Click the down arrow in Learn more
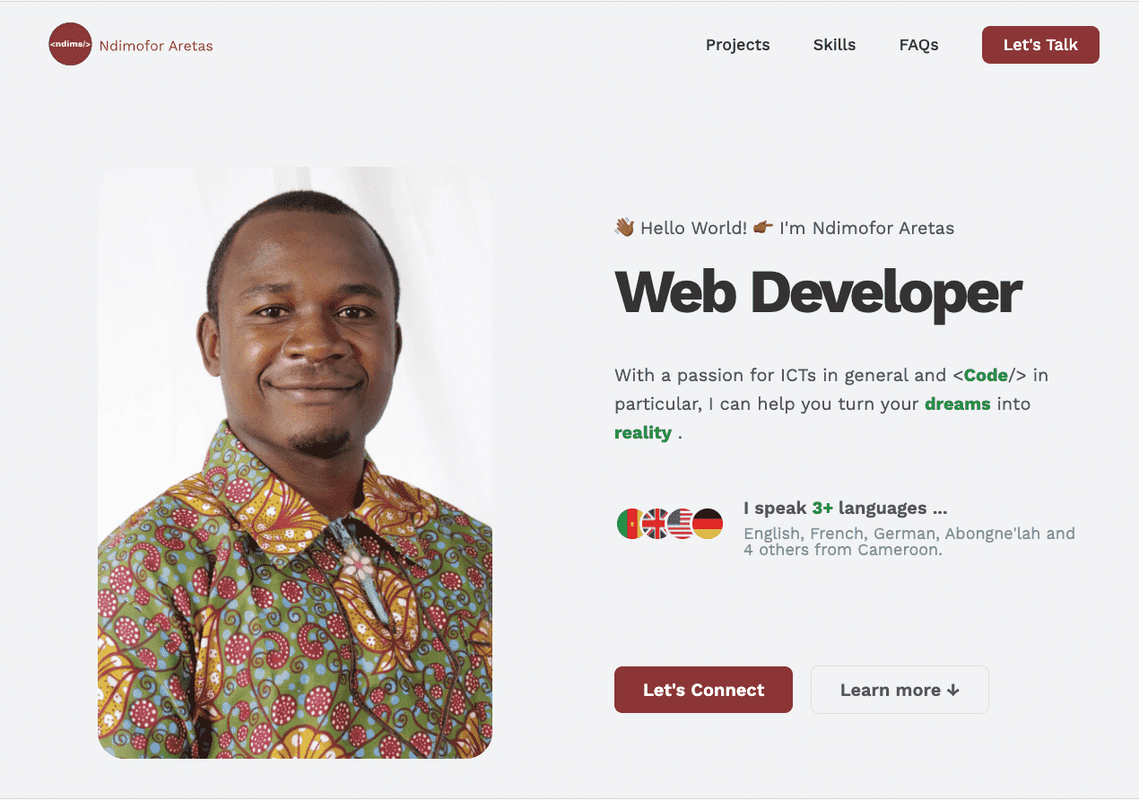1139x800 pixels. (x=953, y=690)
